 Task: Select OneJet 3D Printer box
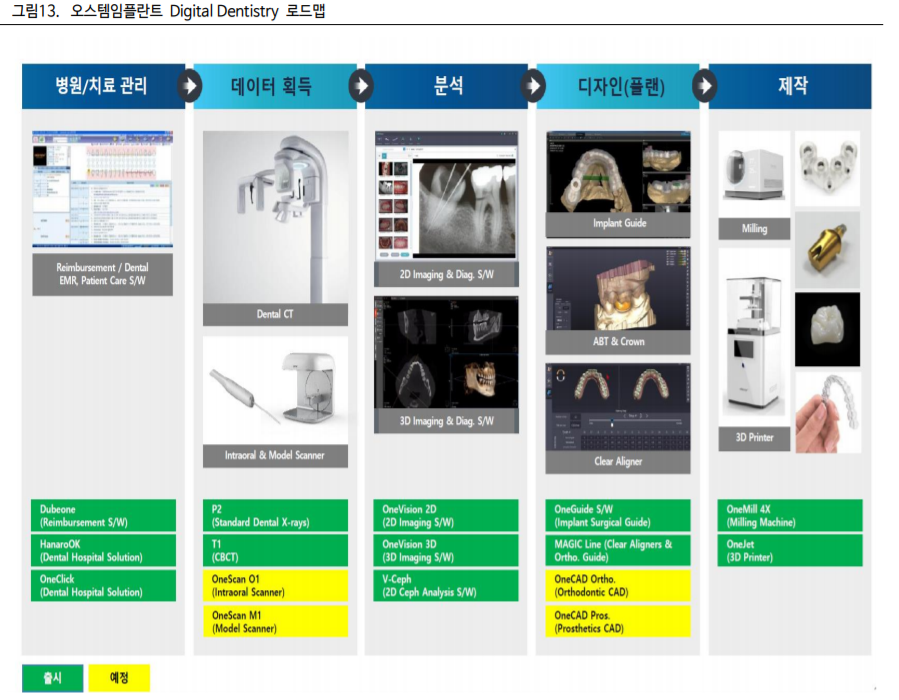[790, 550]
